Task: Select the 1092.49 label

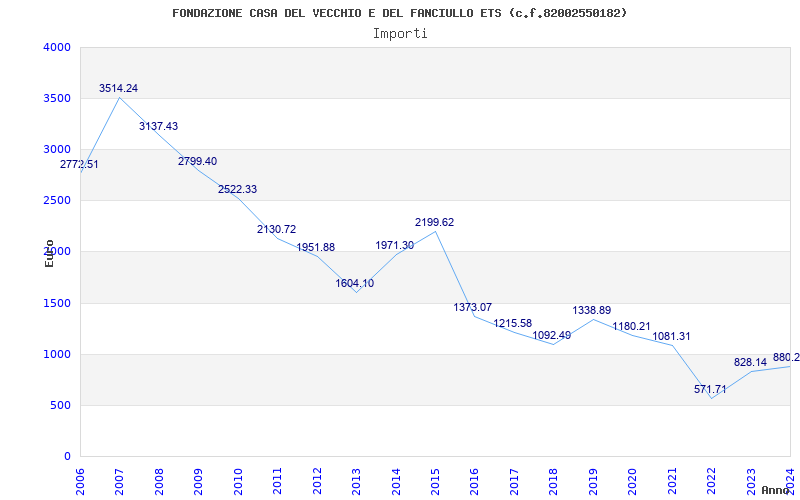Action: coord(552,335)
